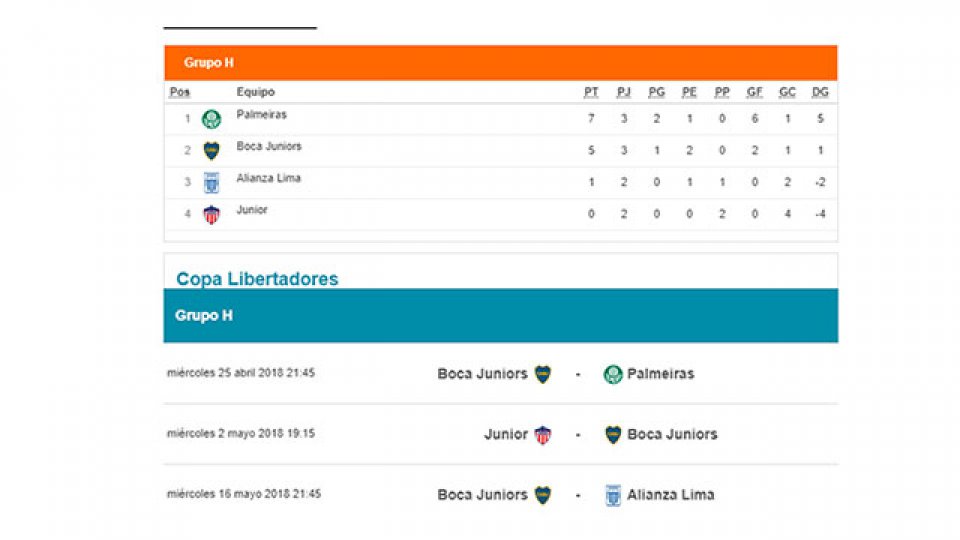Click the miércoles 16 mayo 2018 match date
The height and width of the screenshot is (540, 960).
coord(244,494)
